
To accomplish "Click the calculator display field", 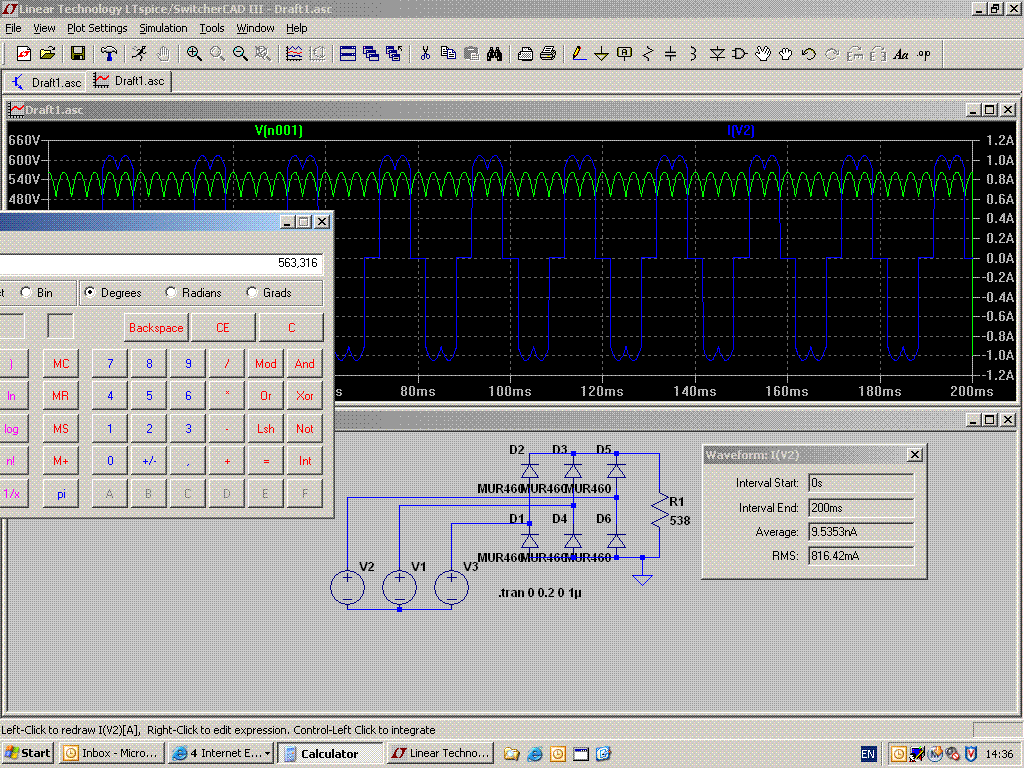I will [x=160, y=263].
